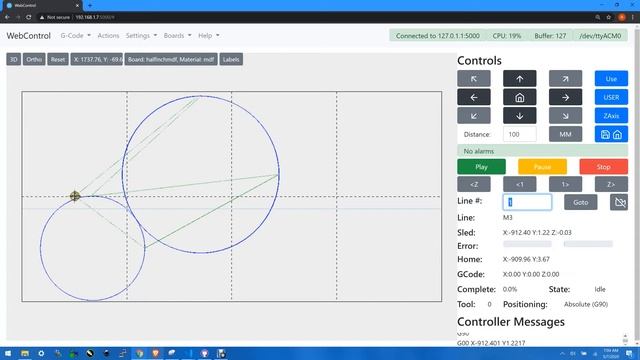Select the WebControl browser tab

tap(41, 5)
